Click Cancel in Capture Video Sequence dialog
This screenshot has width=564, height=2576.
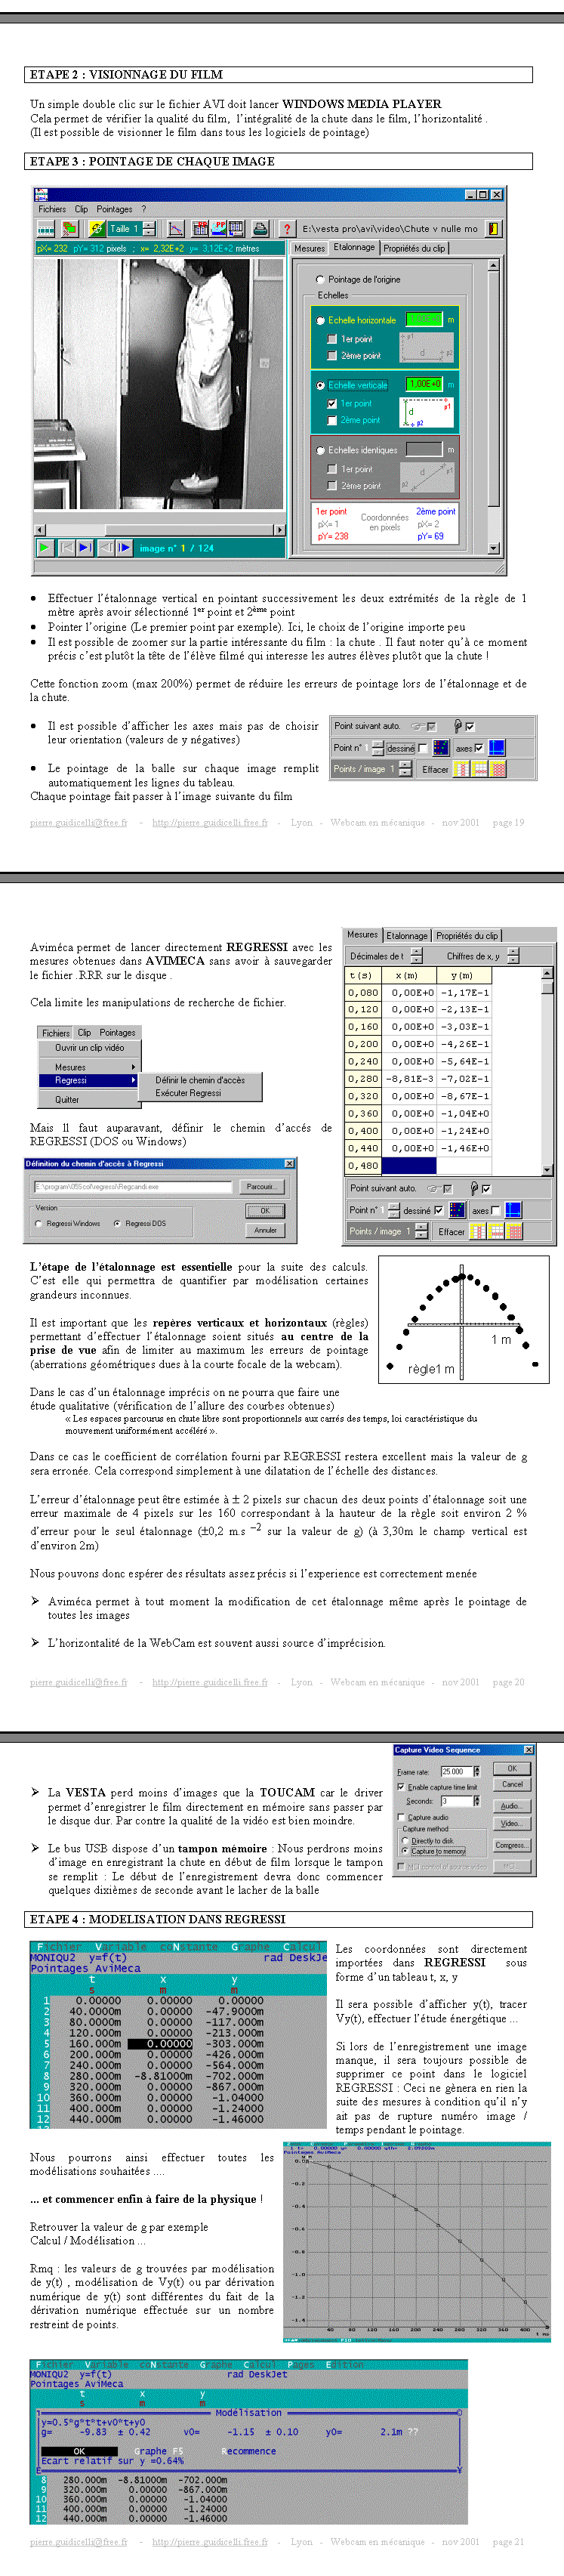512,1784
